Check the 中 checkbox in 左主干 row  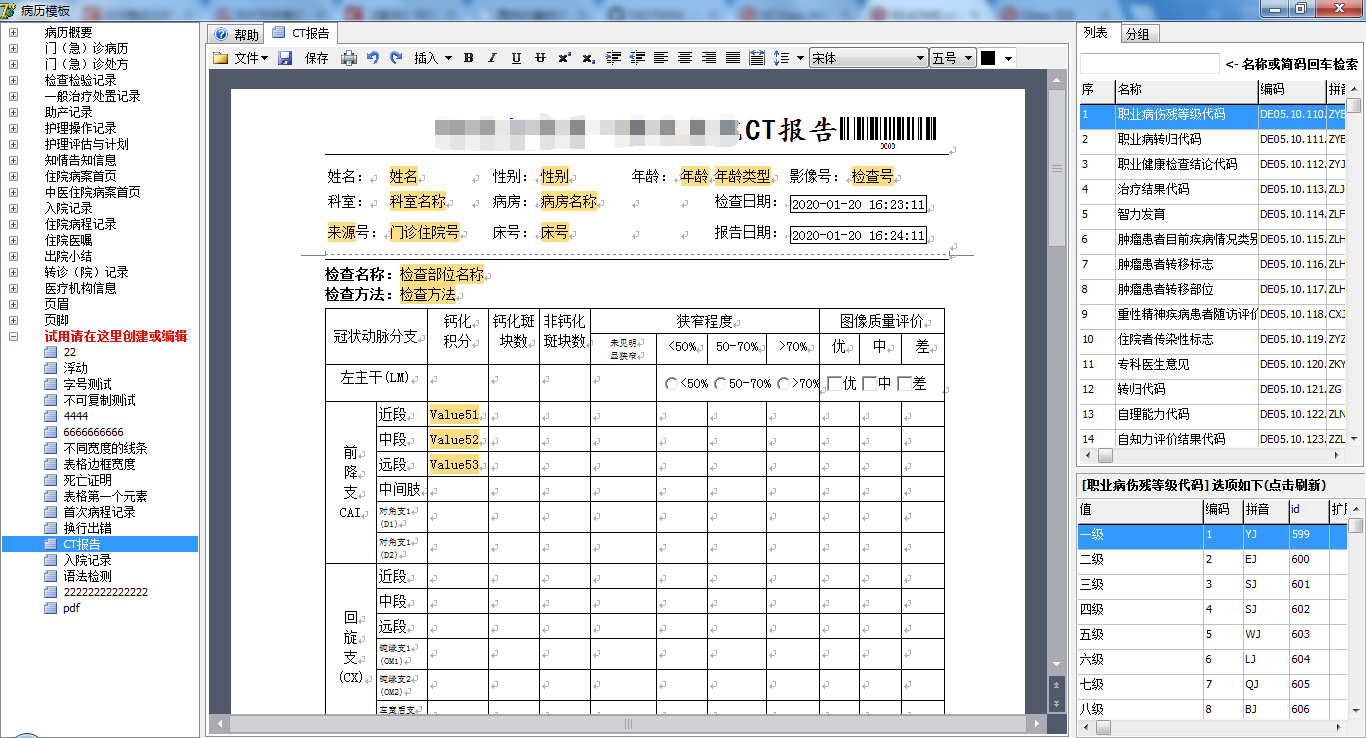coord(869,384)
